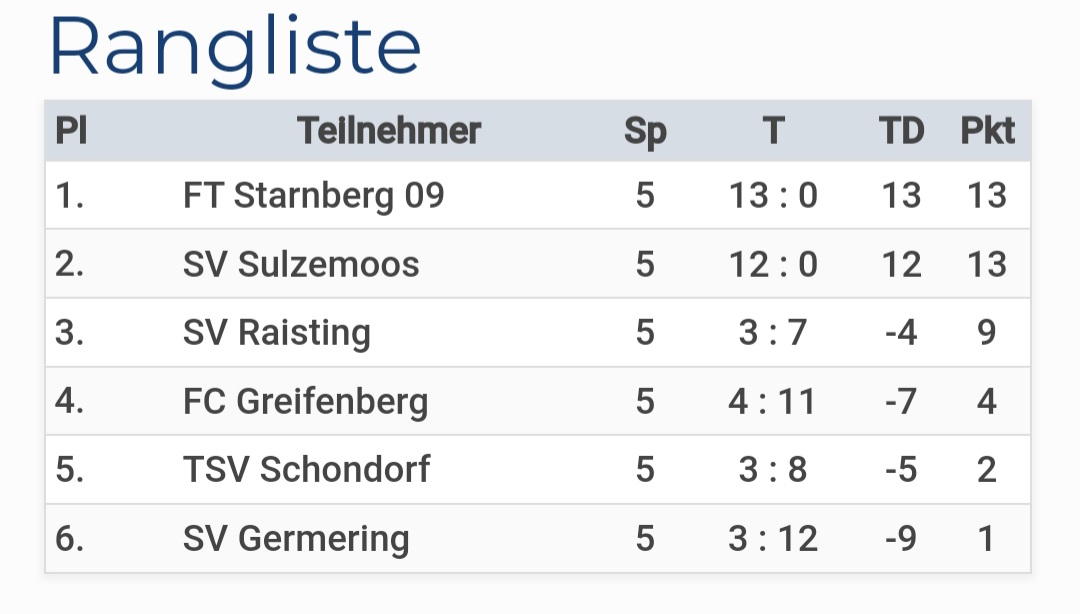Image resolution: width=1080 pixels, height=614 pixels.
Task: Click the Pkt column header
Action: click(x=987, y=131)
